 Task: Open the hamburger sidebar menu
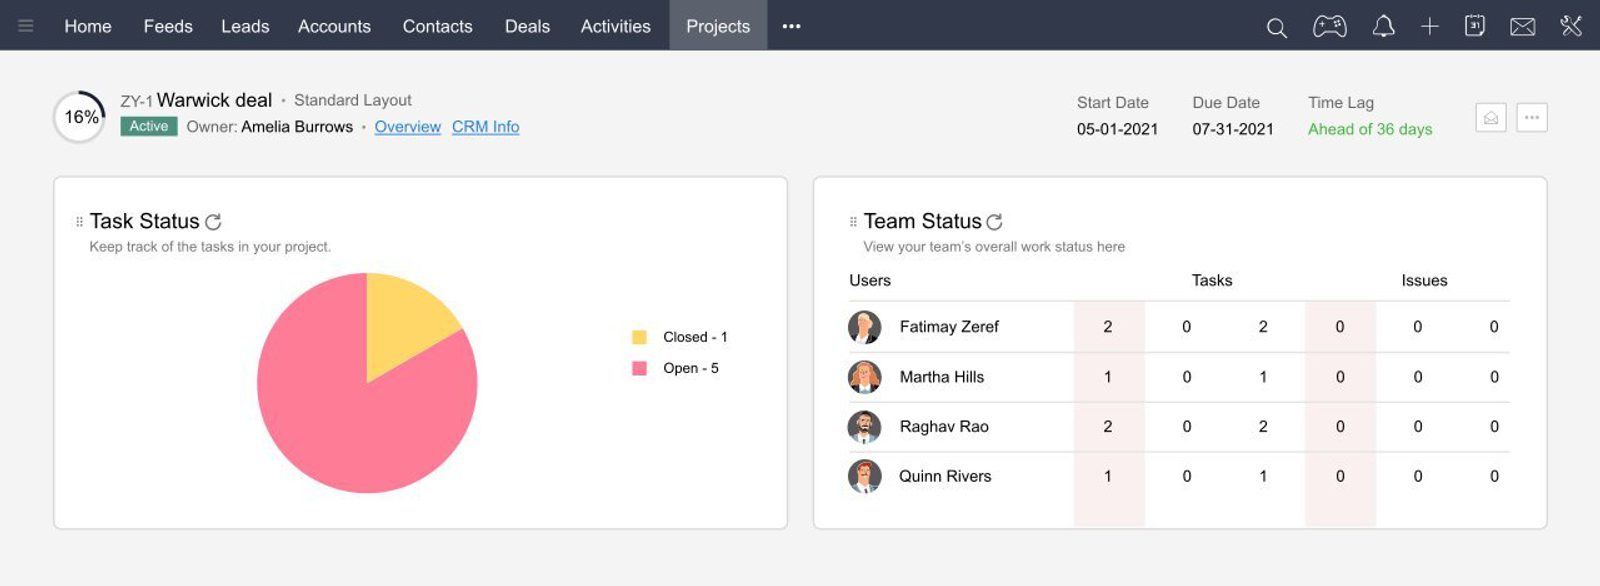(26, 26)
